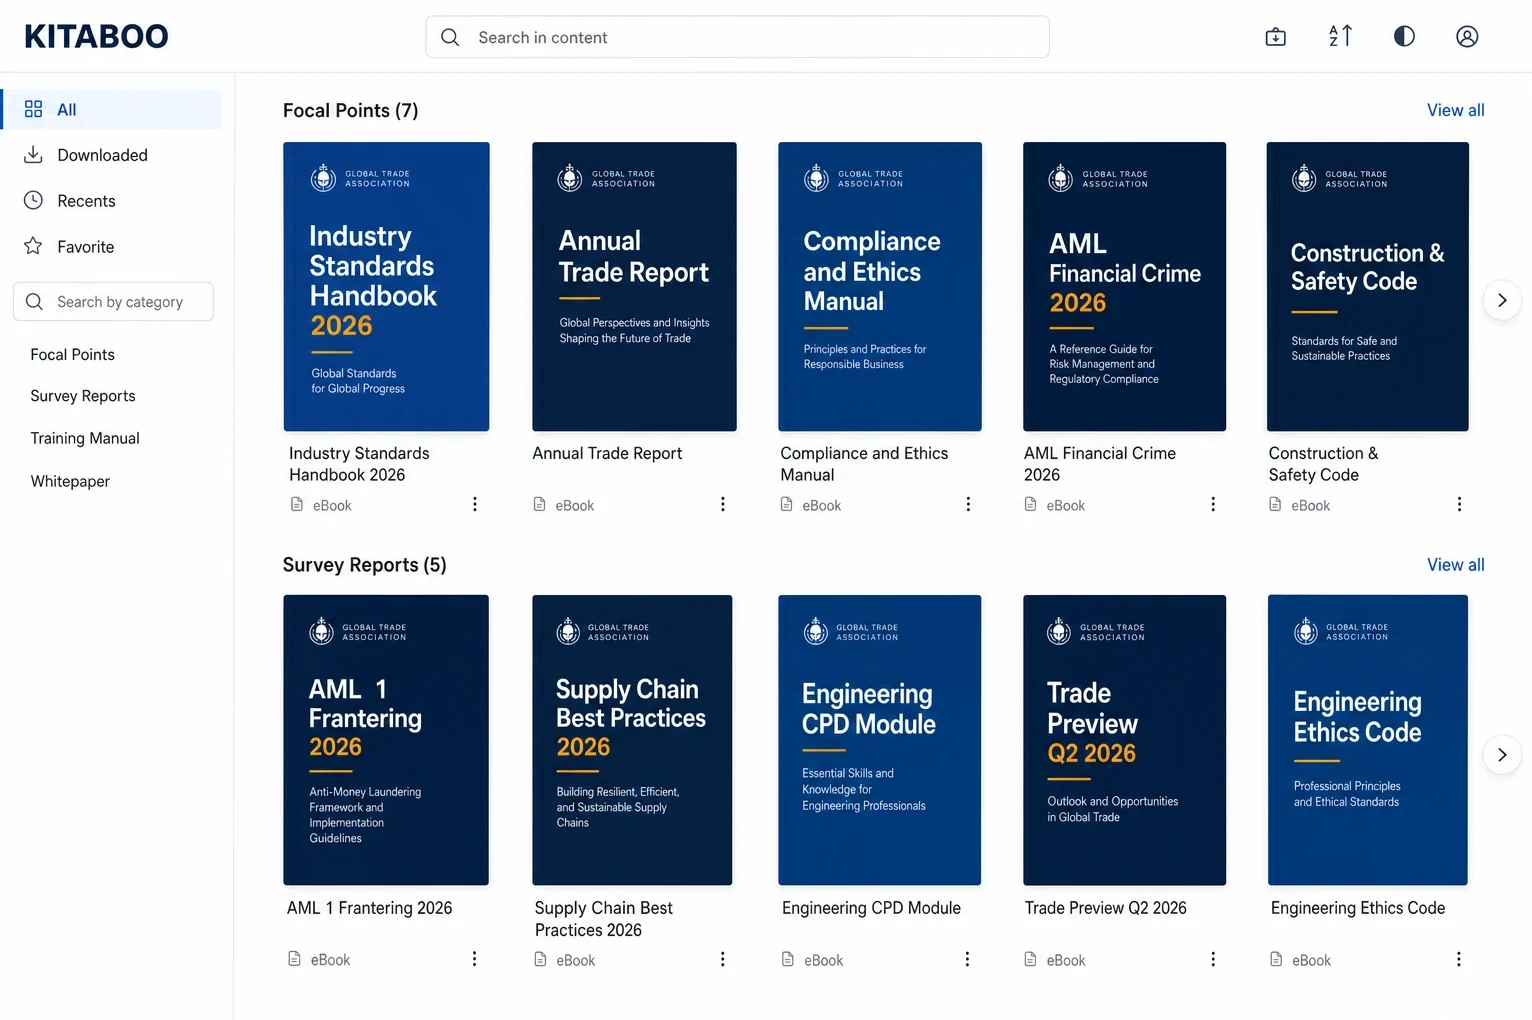Open Trade Preview Q2 2026 cover
1532x1020 pixels.
pyautogui.click(x=1124, y=740)
